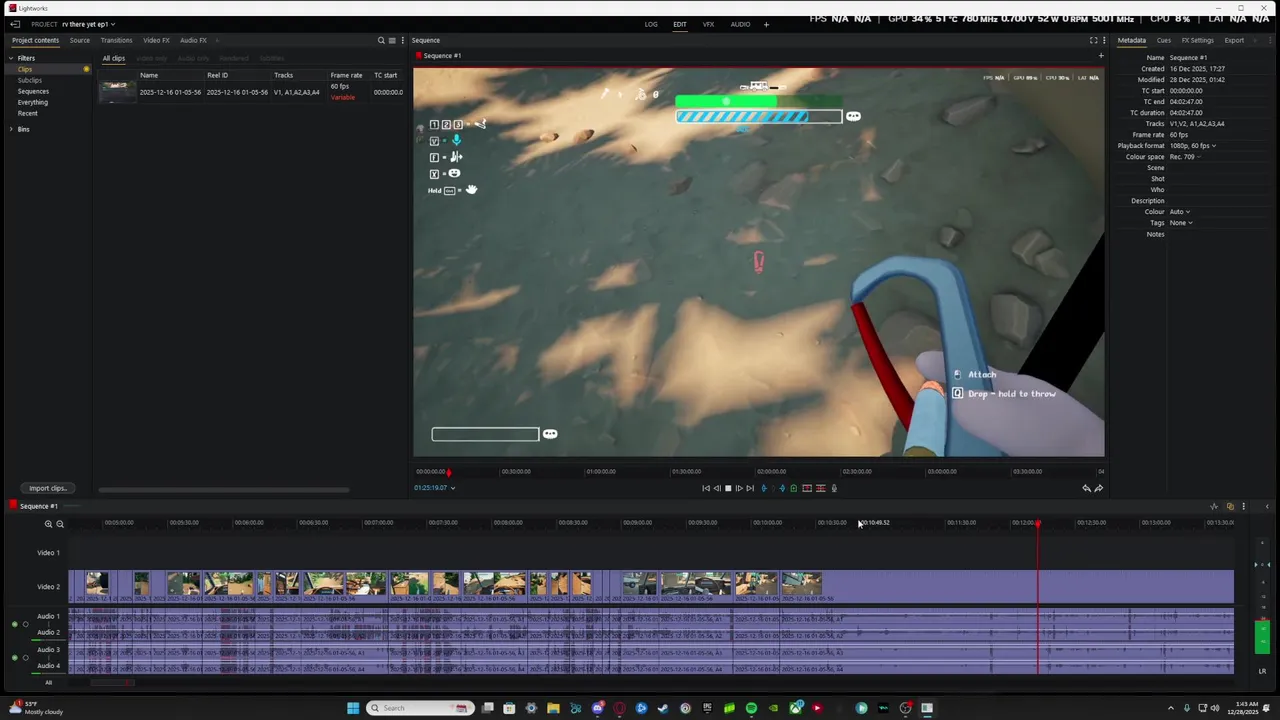Image resolution: width=1280 pixels, height=720 pixels.
Task: Click the Audio 2 track label
Action: click(49, 632)
